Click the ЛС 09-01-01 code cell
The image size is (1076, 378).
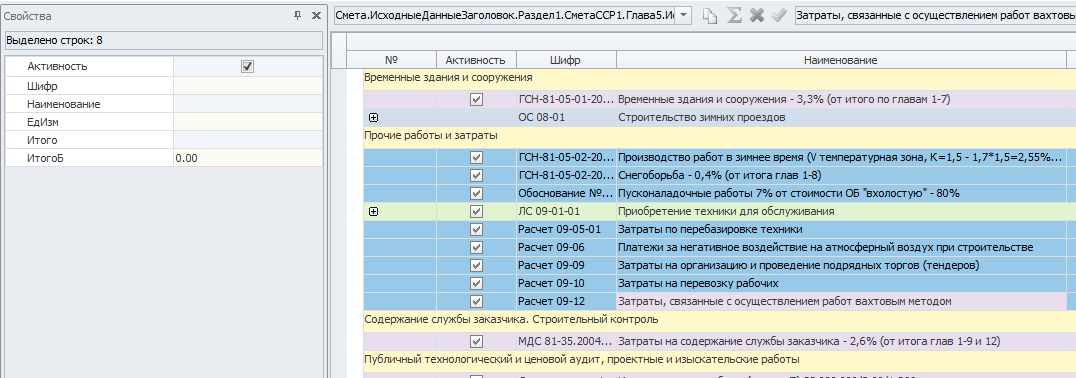click(566, 211)
